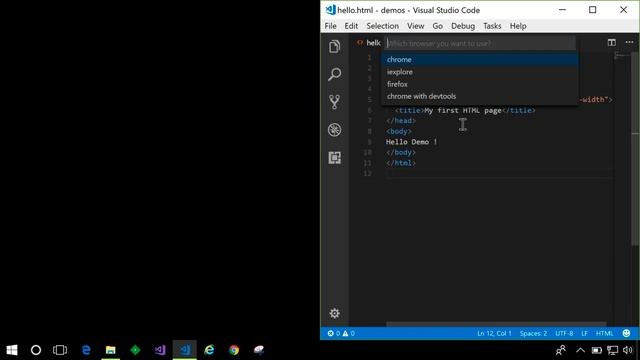
Task: Launch Internet Explorer from the taskbar
Action: [209, 350]
